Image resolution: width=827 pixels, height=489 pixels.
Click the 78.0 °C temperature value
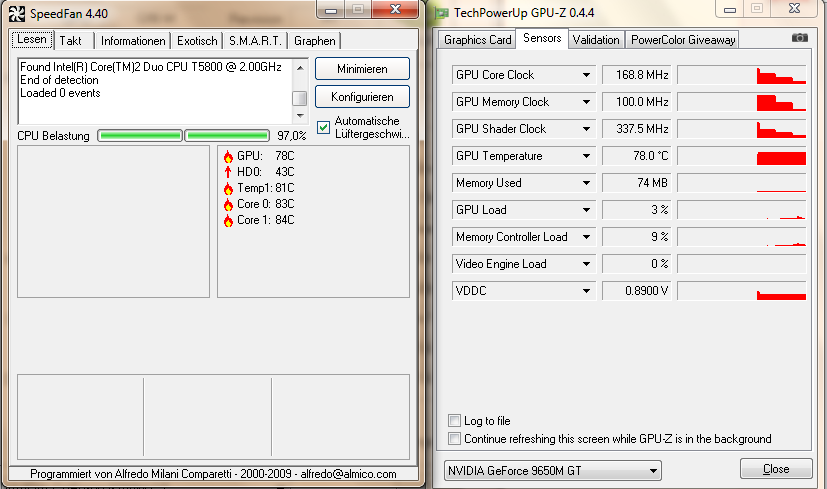[x=637, y=156]
